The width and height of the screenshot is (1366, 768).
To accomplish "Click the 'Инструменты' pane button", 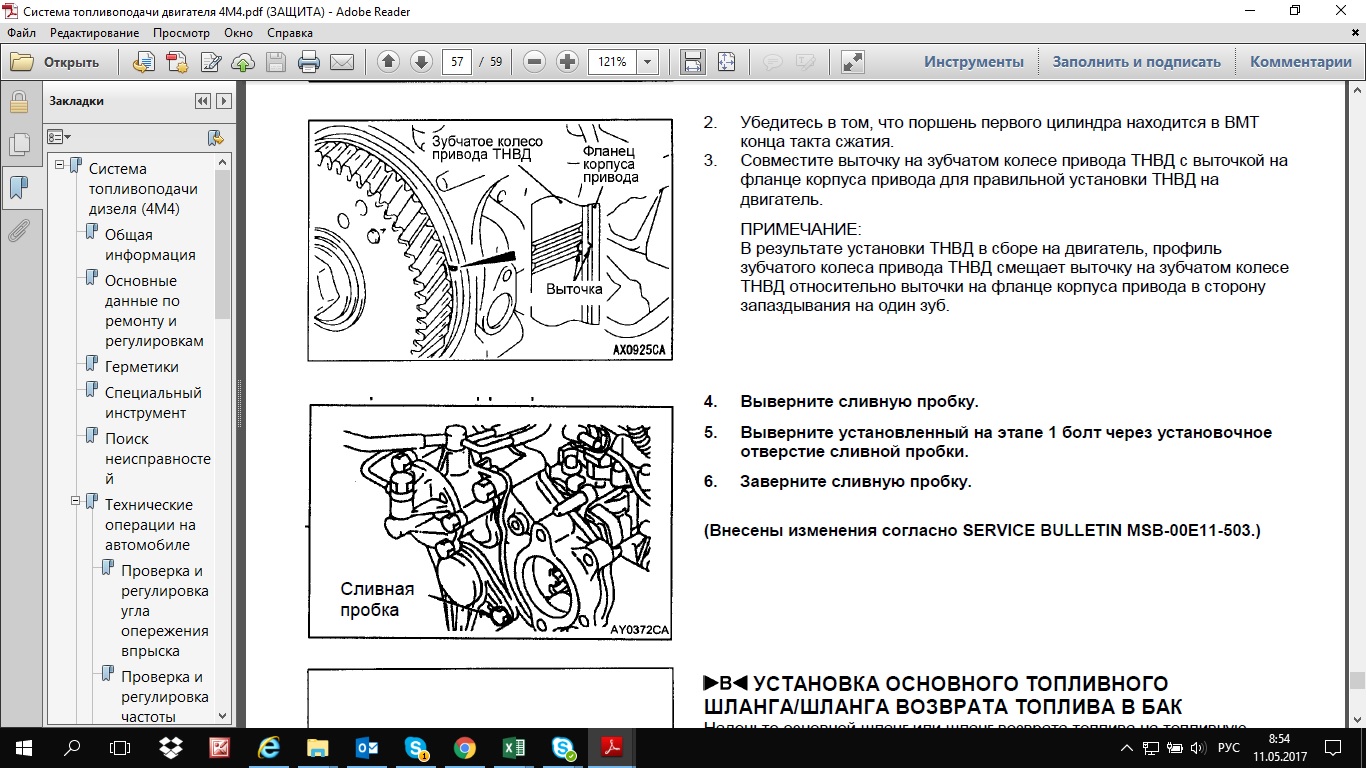I will coord(973,62).
